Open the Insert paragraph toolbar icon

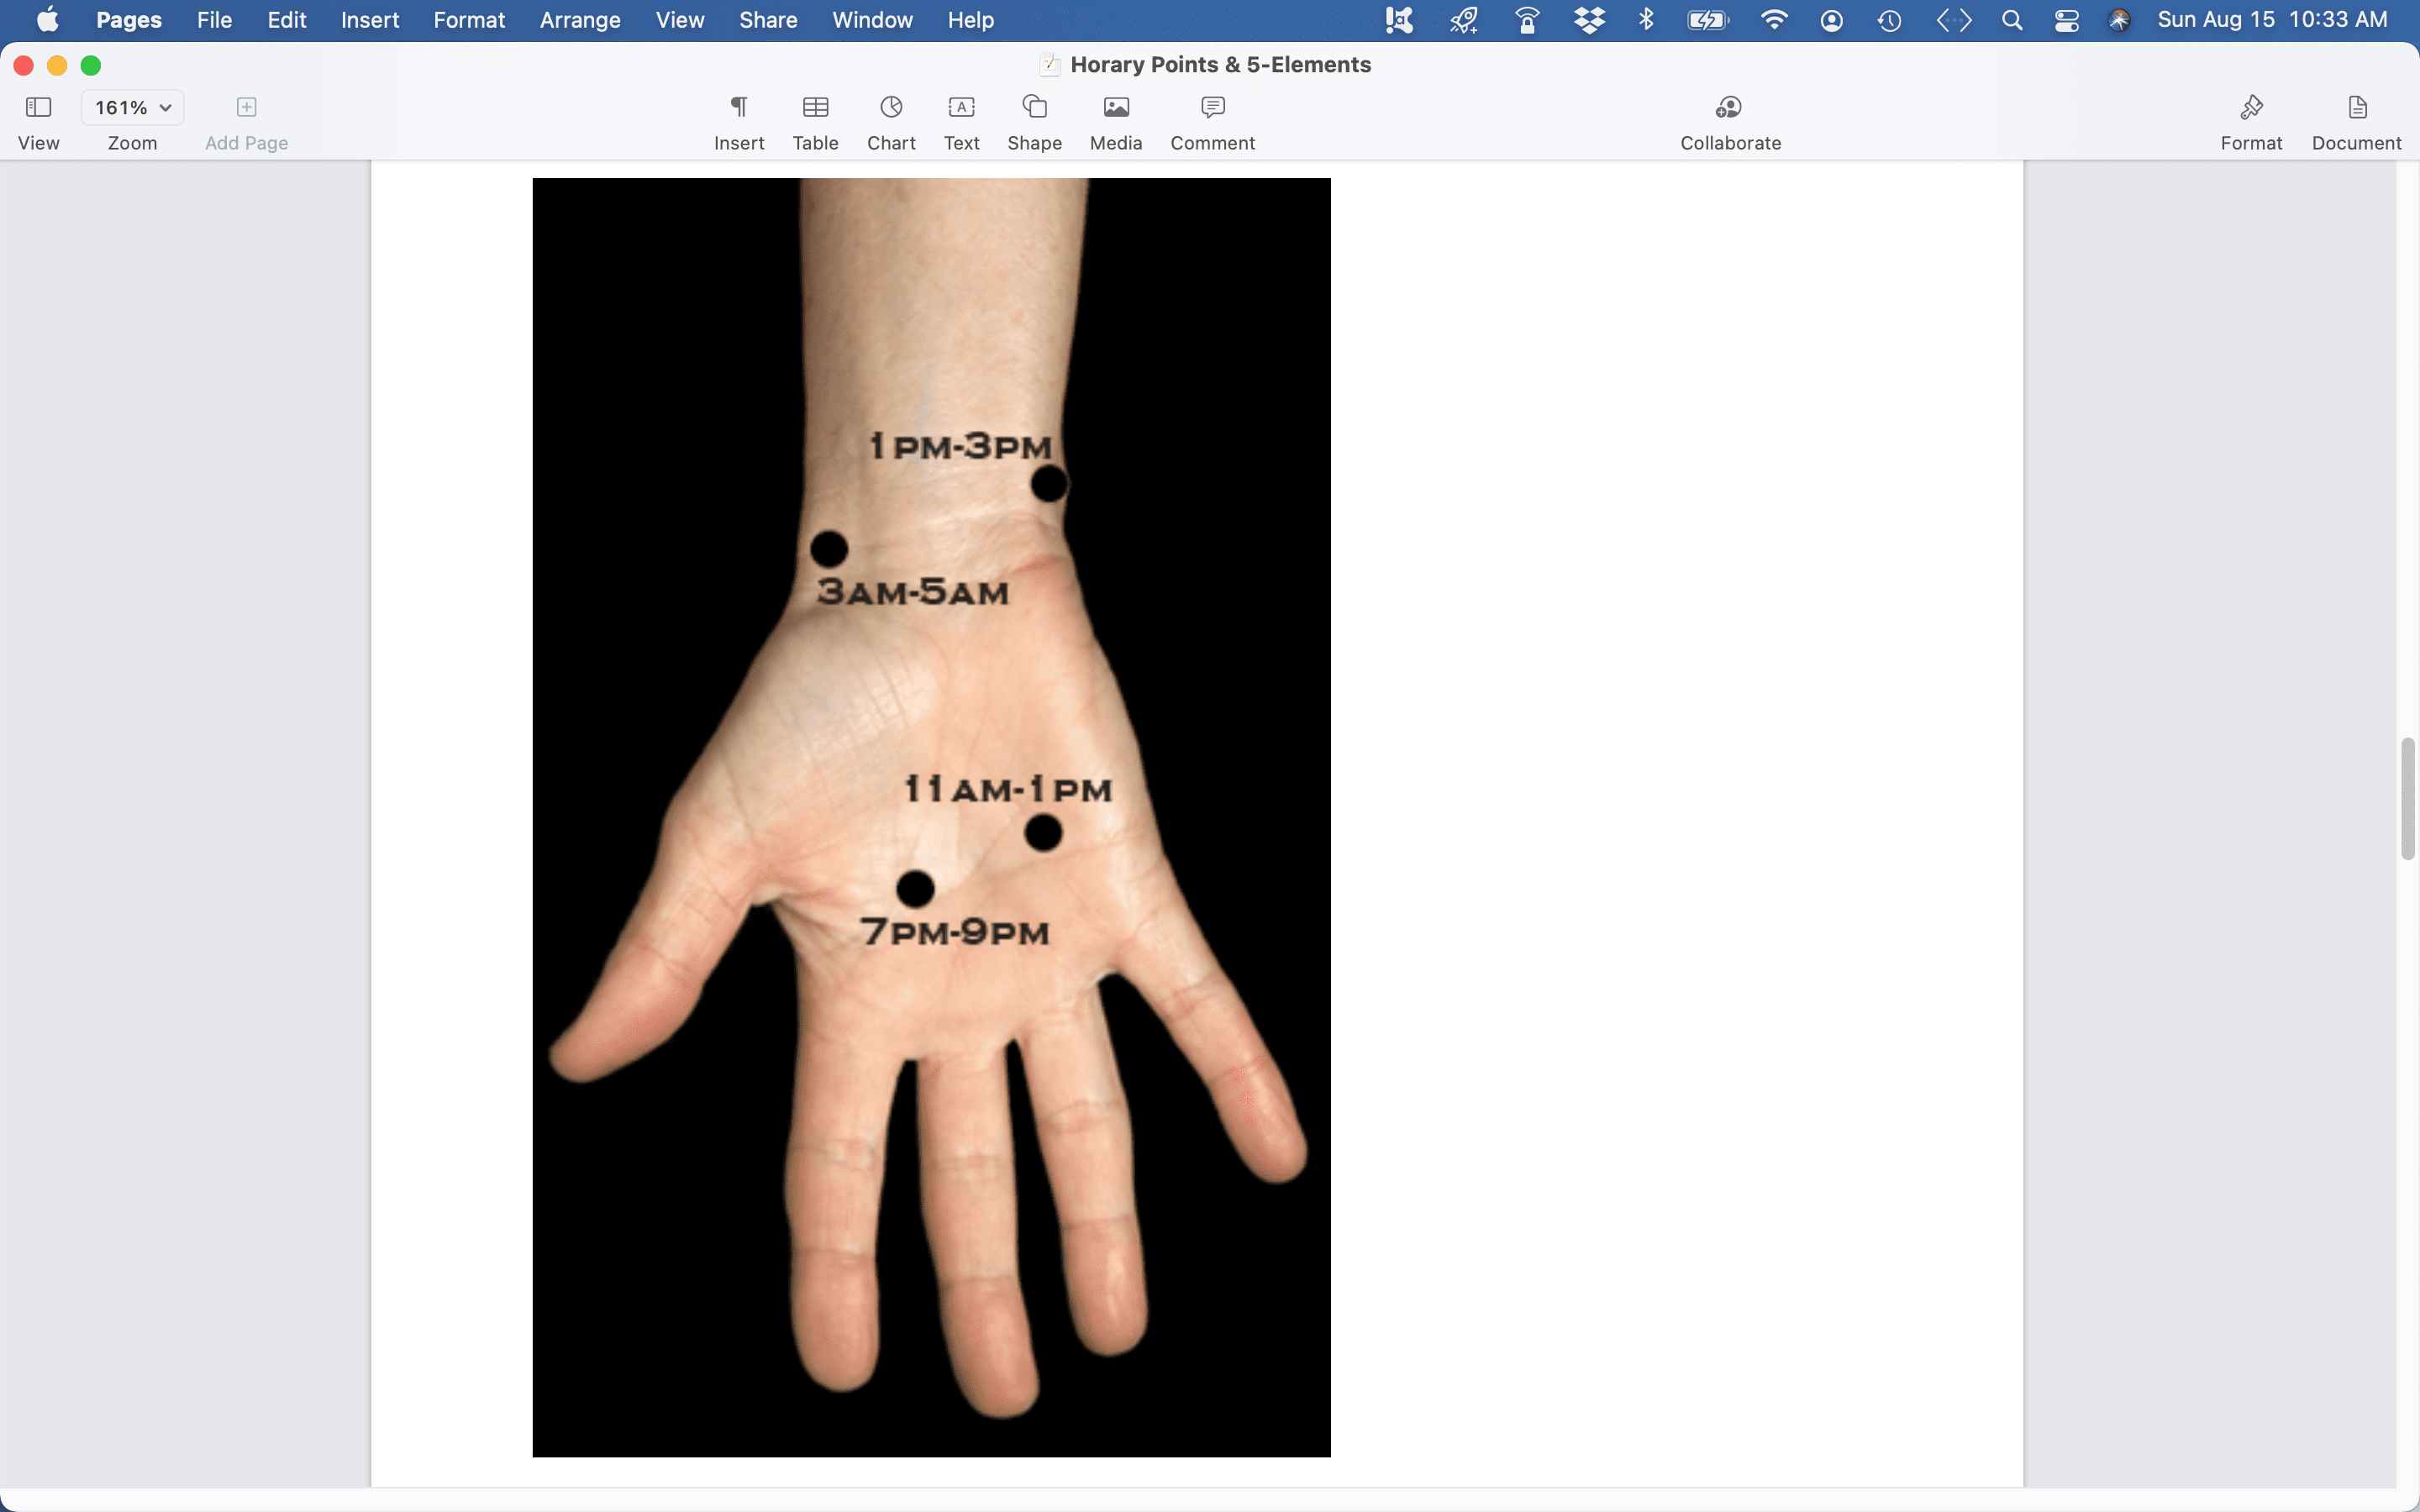click(739, 107)
